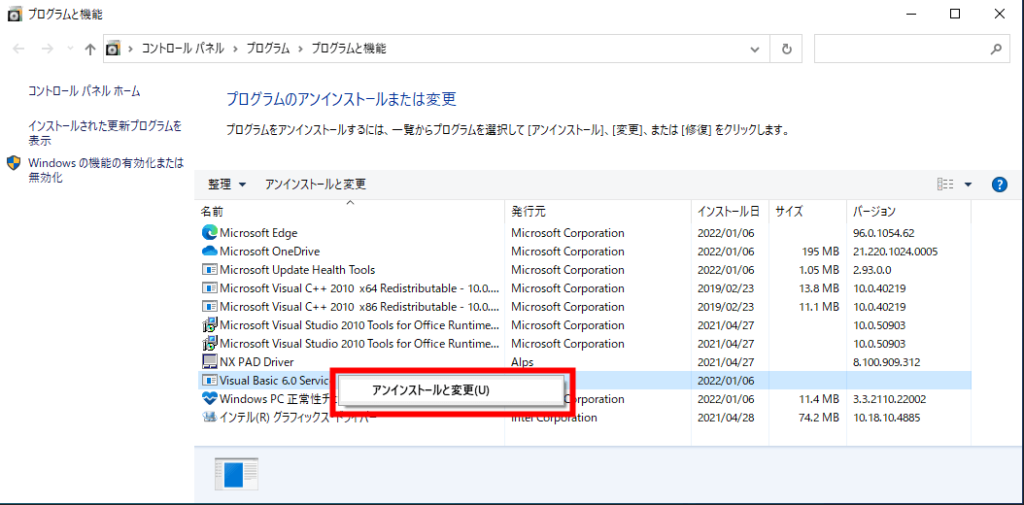Screen dimensions: 1024x505
Task: Open Windows の機能の有効化または無効化 link
Action: tap(106, 170)
